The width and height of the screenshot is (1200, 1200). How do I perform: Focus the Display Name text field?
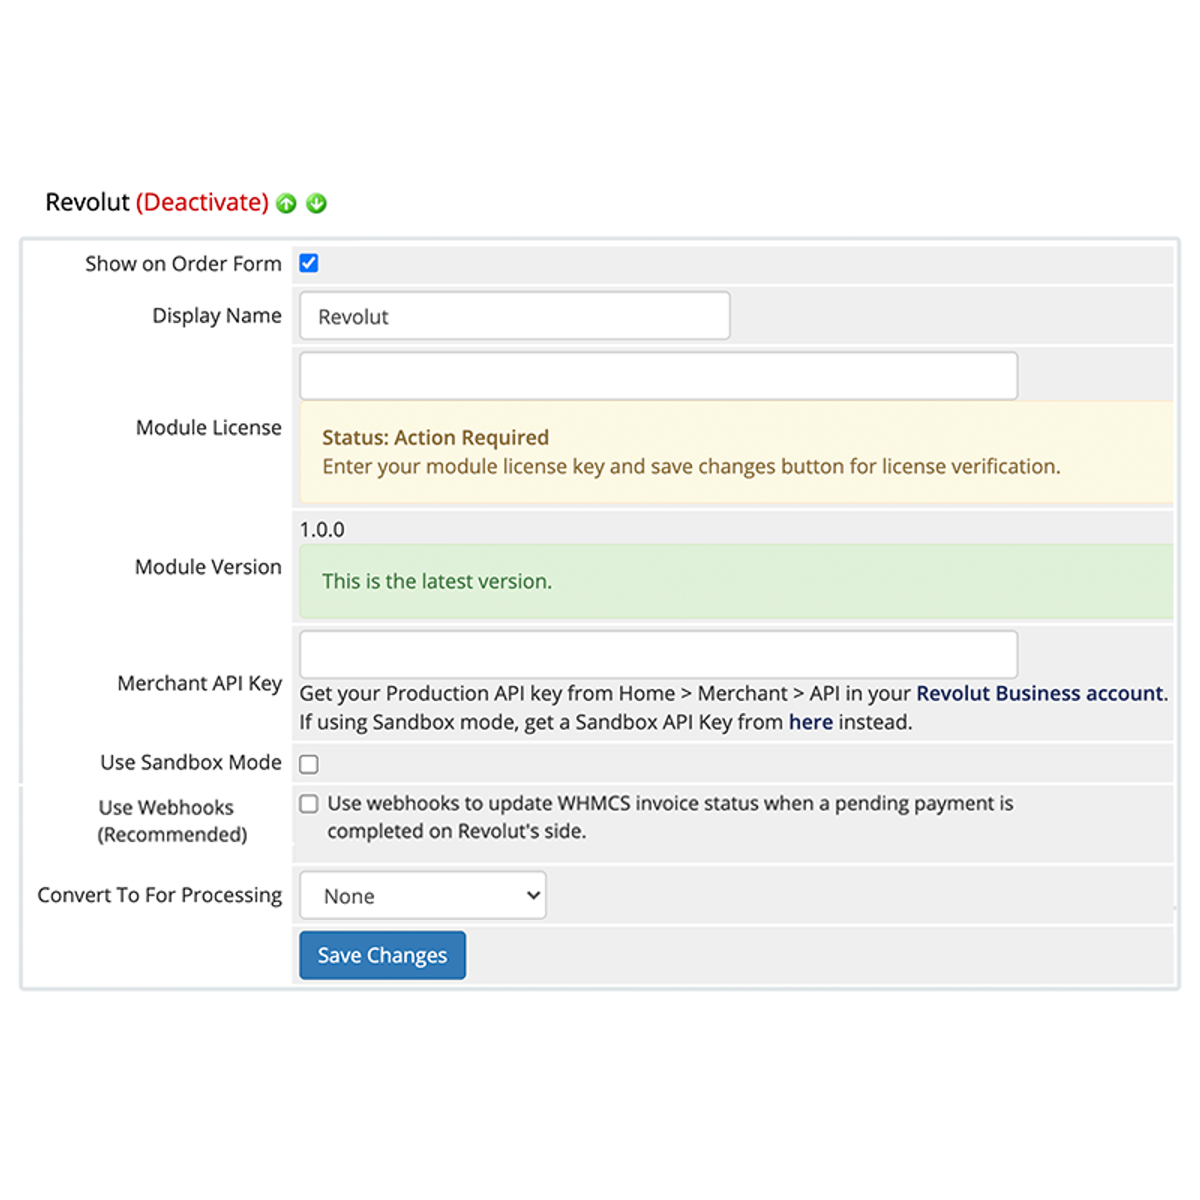coord(514,316)
